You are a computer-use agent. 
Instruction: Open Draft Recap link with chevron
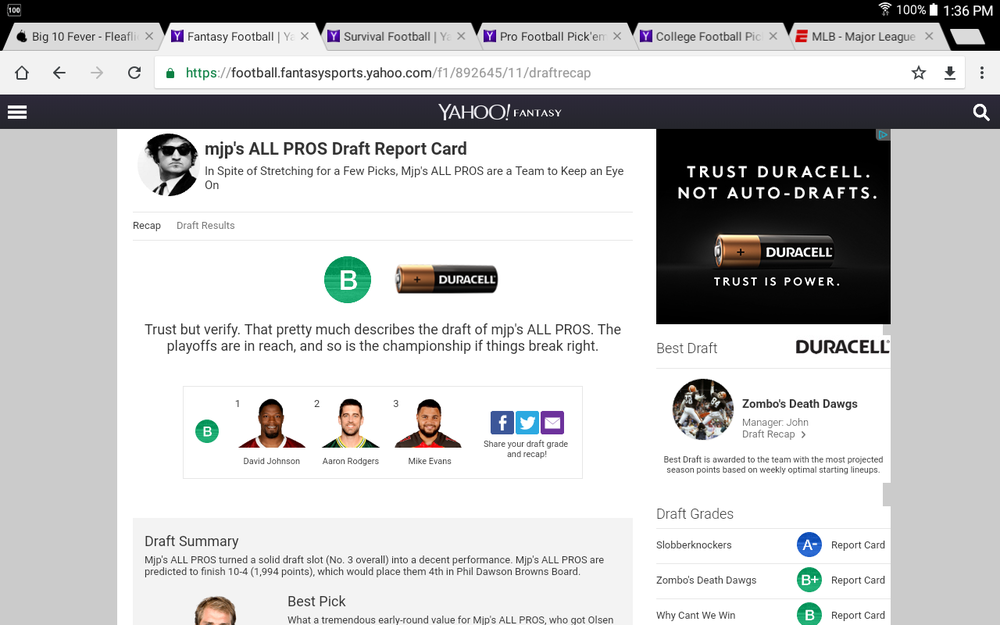[774, 434]
